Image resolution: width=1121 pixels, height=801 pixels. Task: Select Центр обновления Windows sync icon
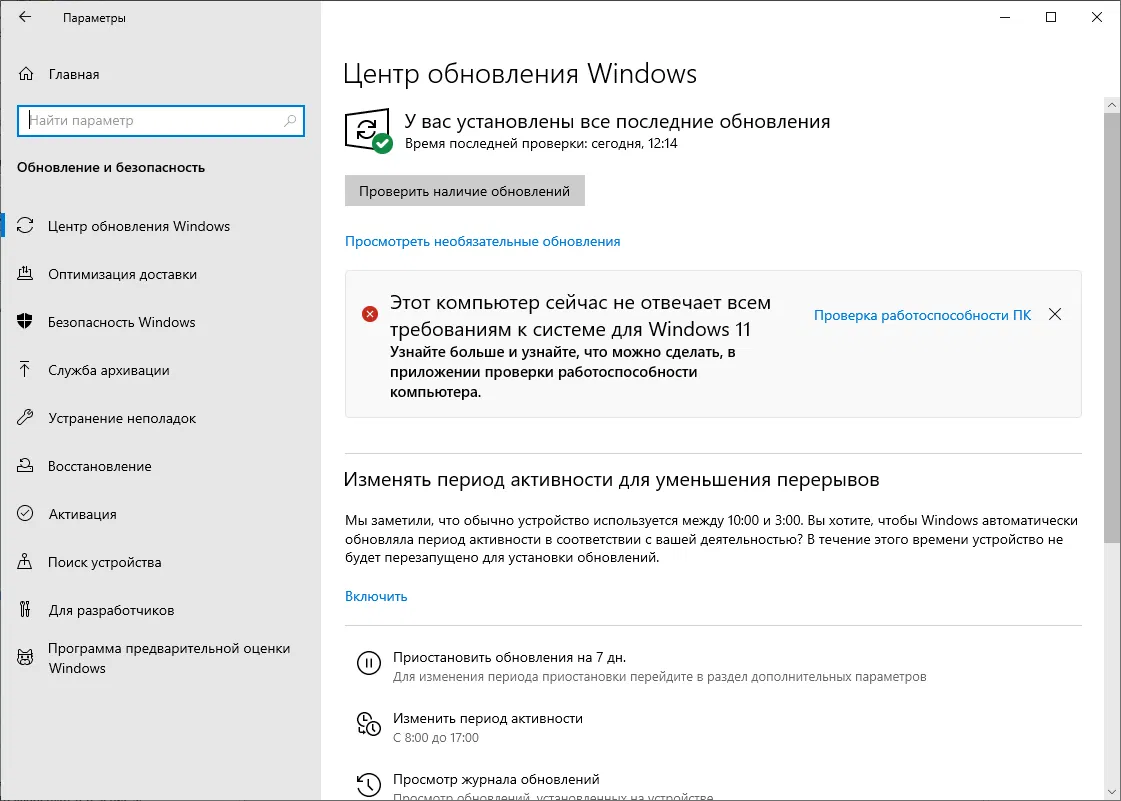(25, 226)
